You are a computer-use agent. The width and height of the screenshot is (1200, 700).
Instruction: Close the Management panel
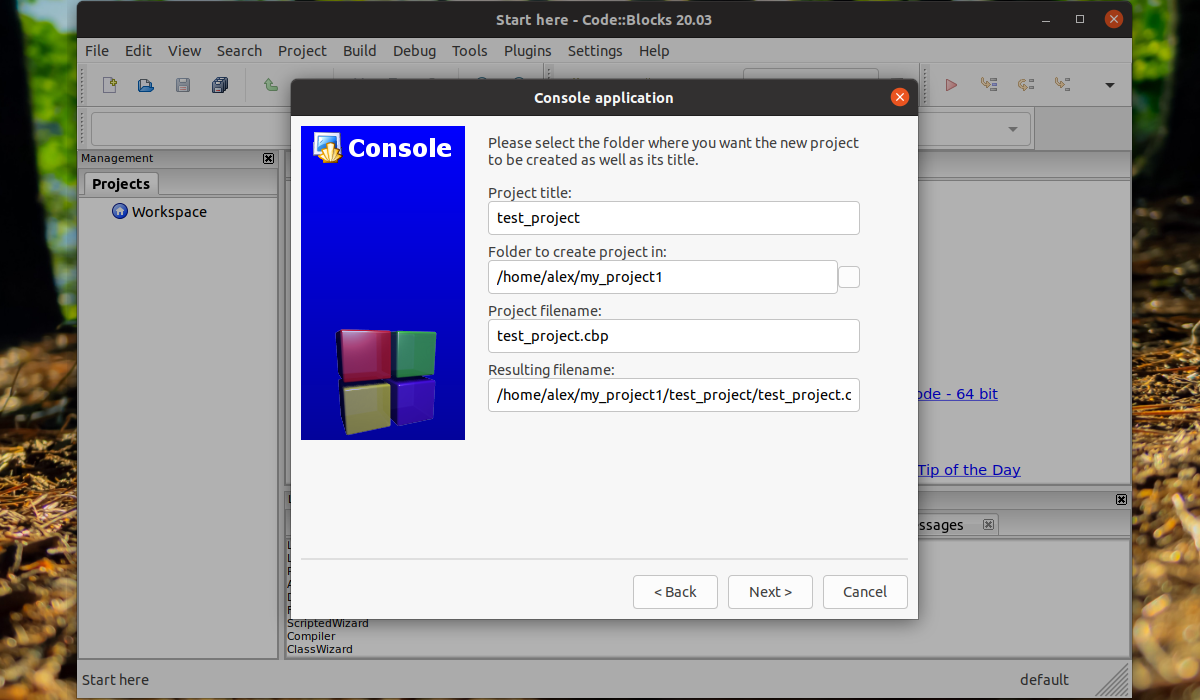click(x=268, y=158)
